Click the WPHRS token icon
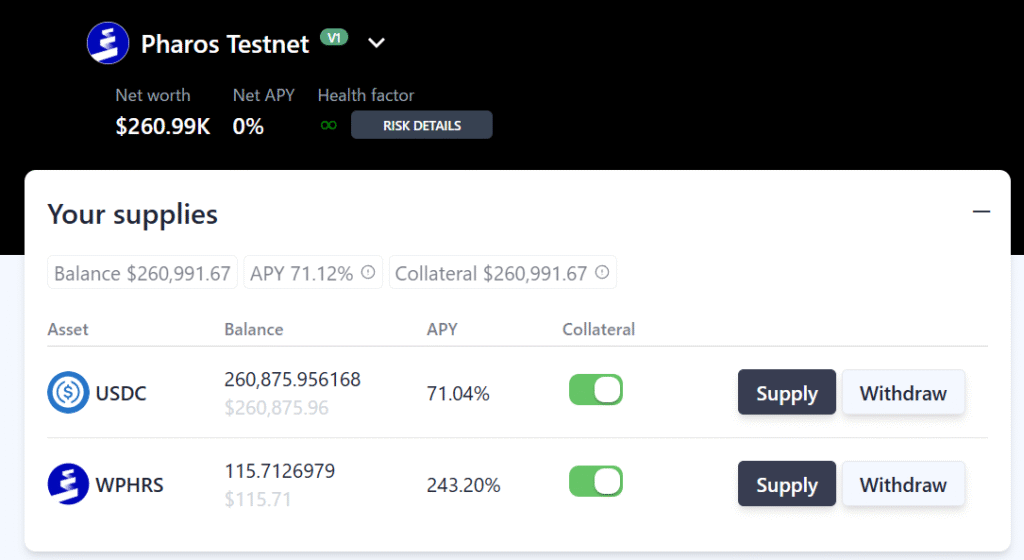This screenshot has width=1024, height=560. click(68, 485)
